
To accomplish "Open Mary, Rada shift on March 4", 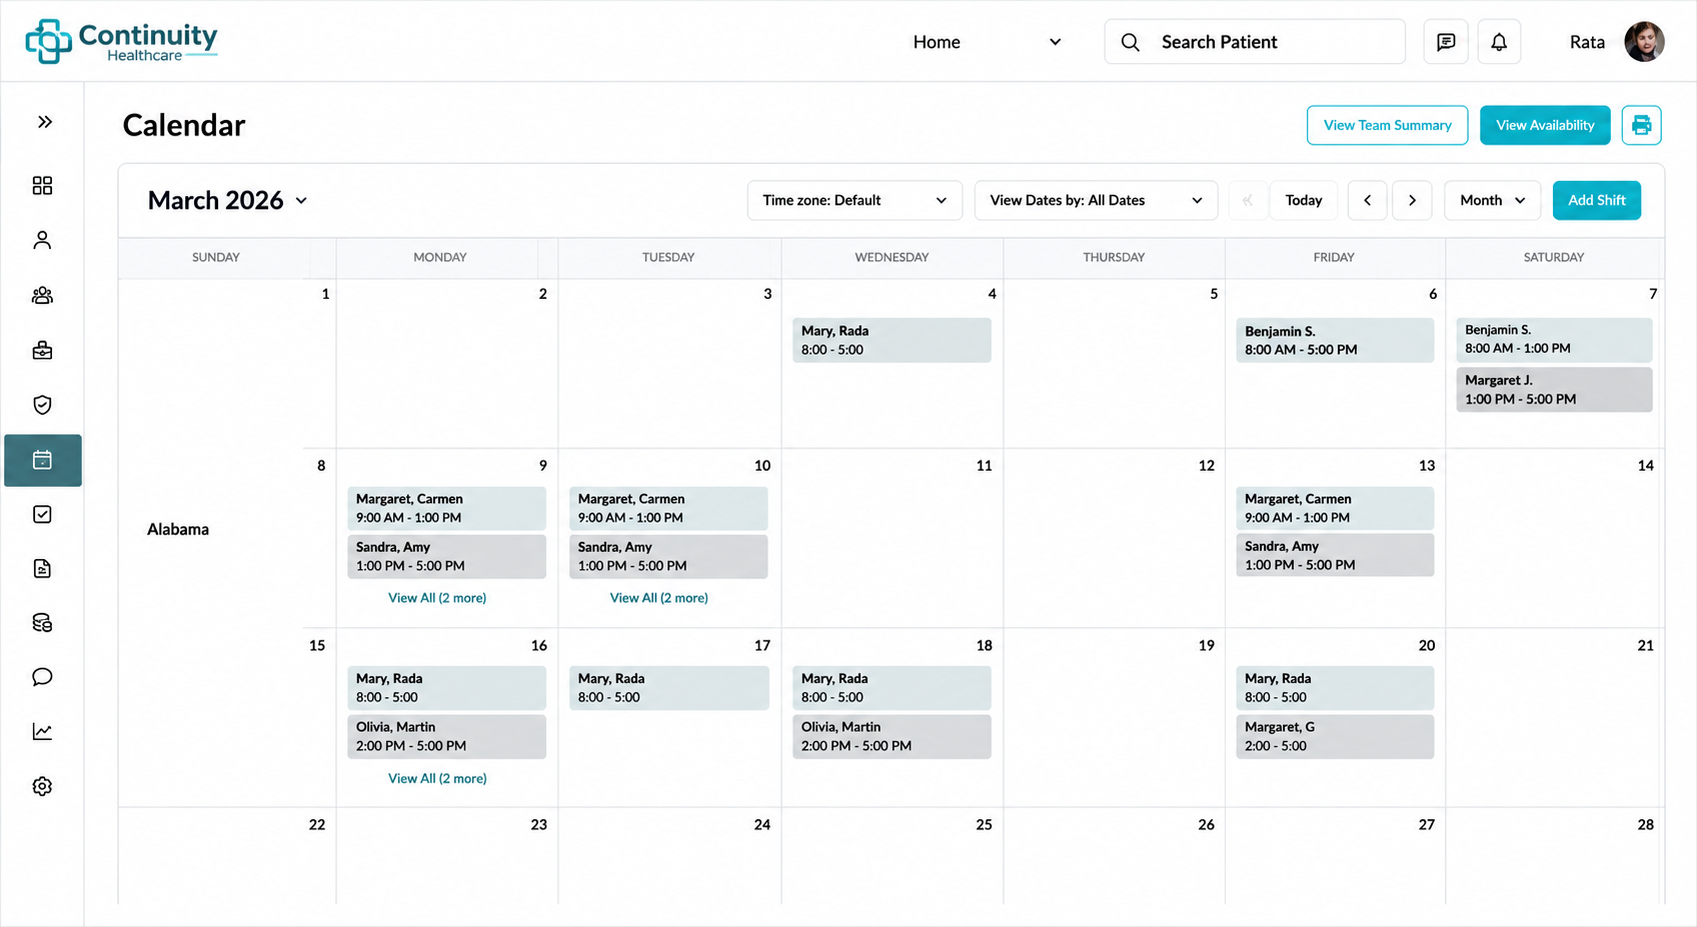I will 892,340.
